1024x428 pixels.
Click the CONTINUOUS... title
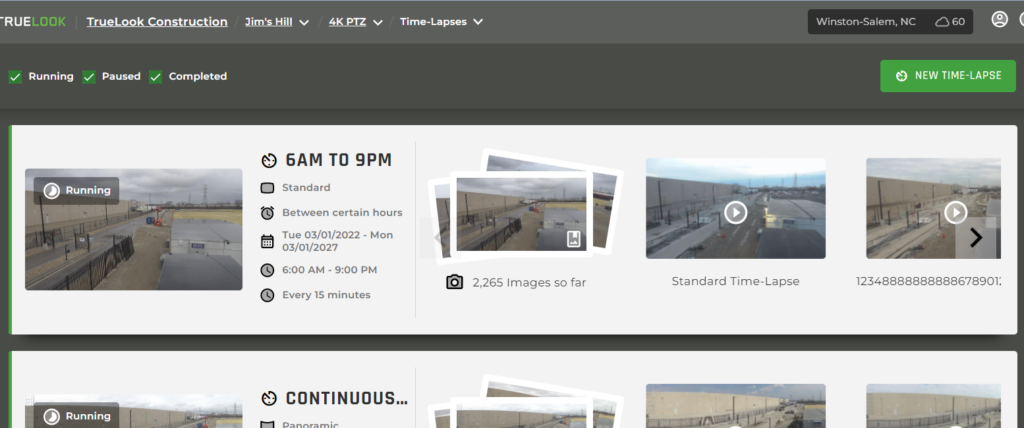pos(347,399)
